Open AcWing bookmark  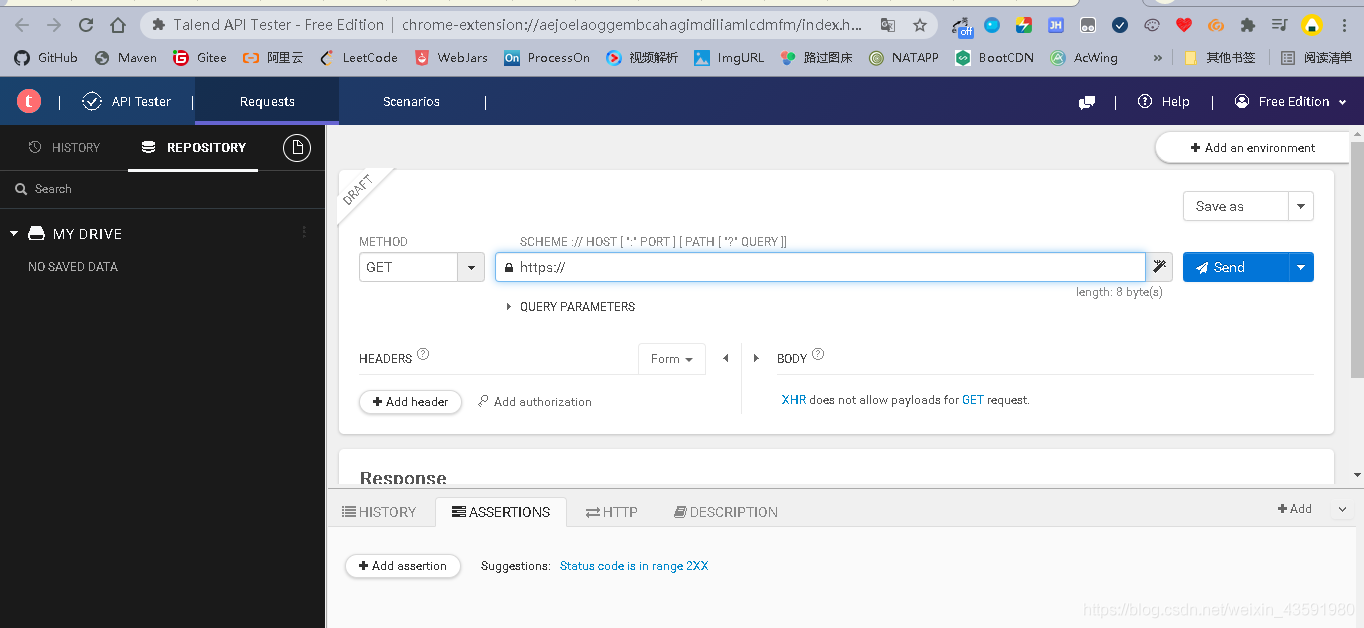coord(1084,58)
